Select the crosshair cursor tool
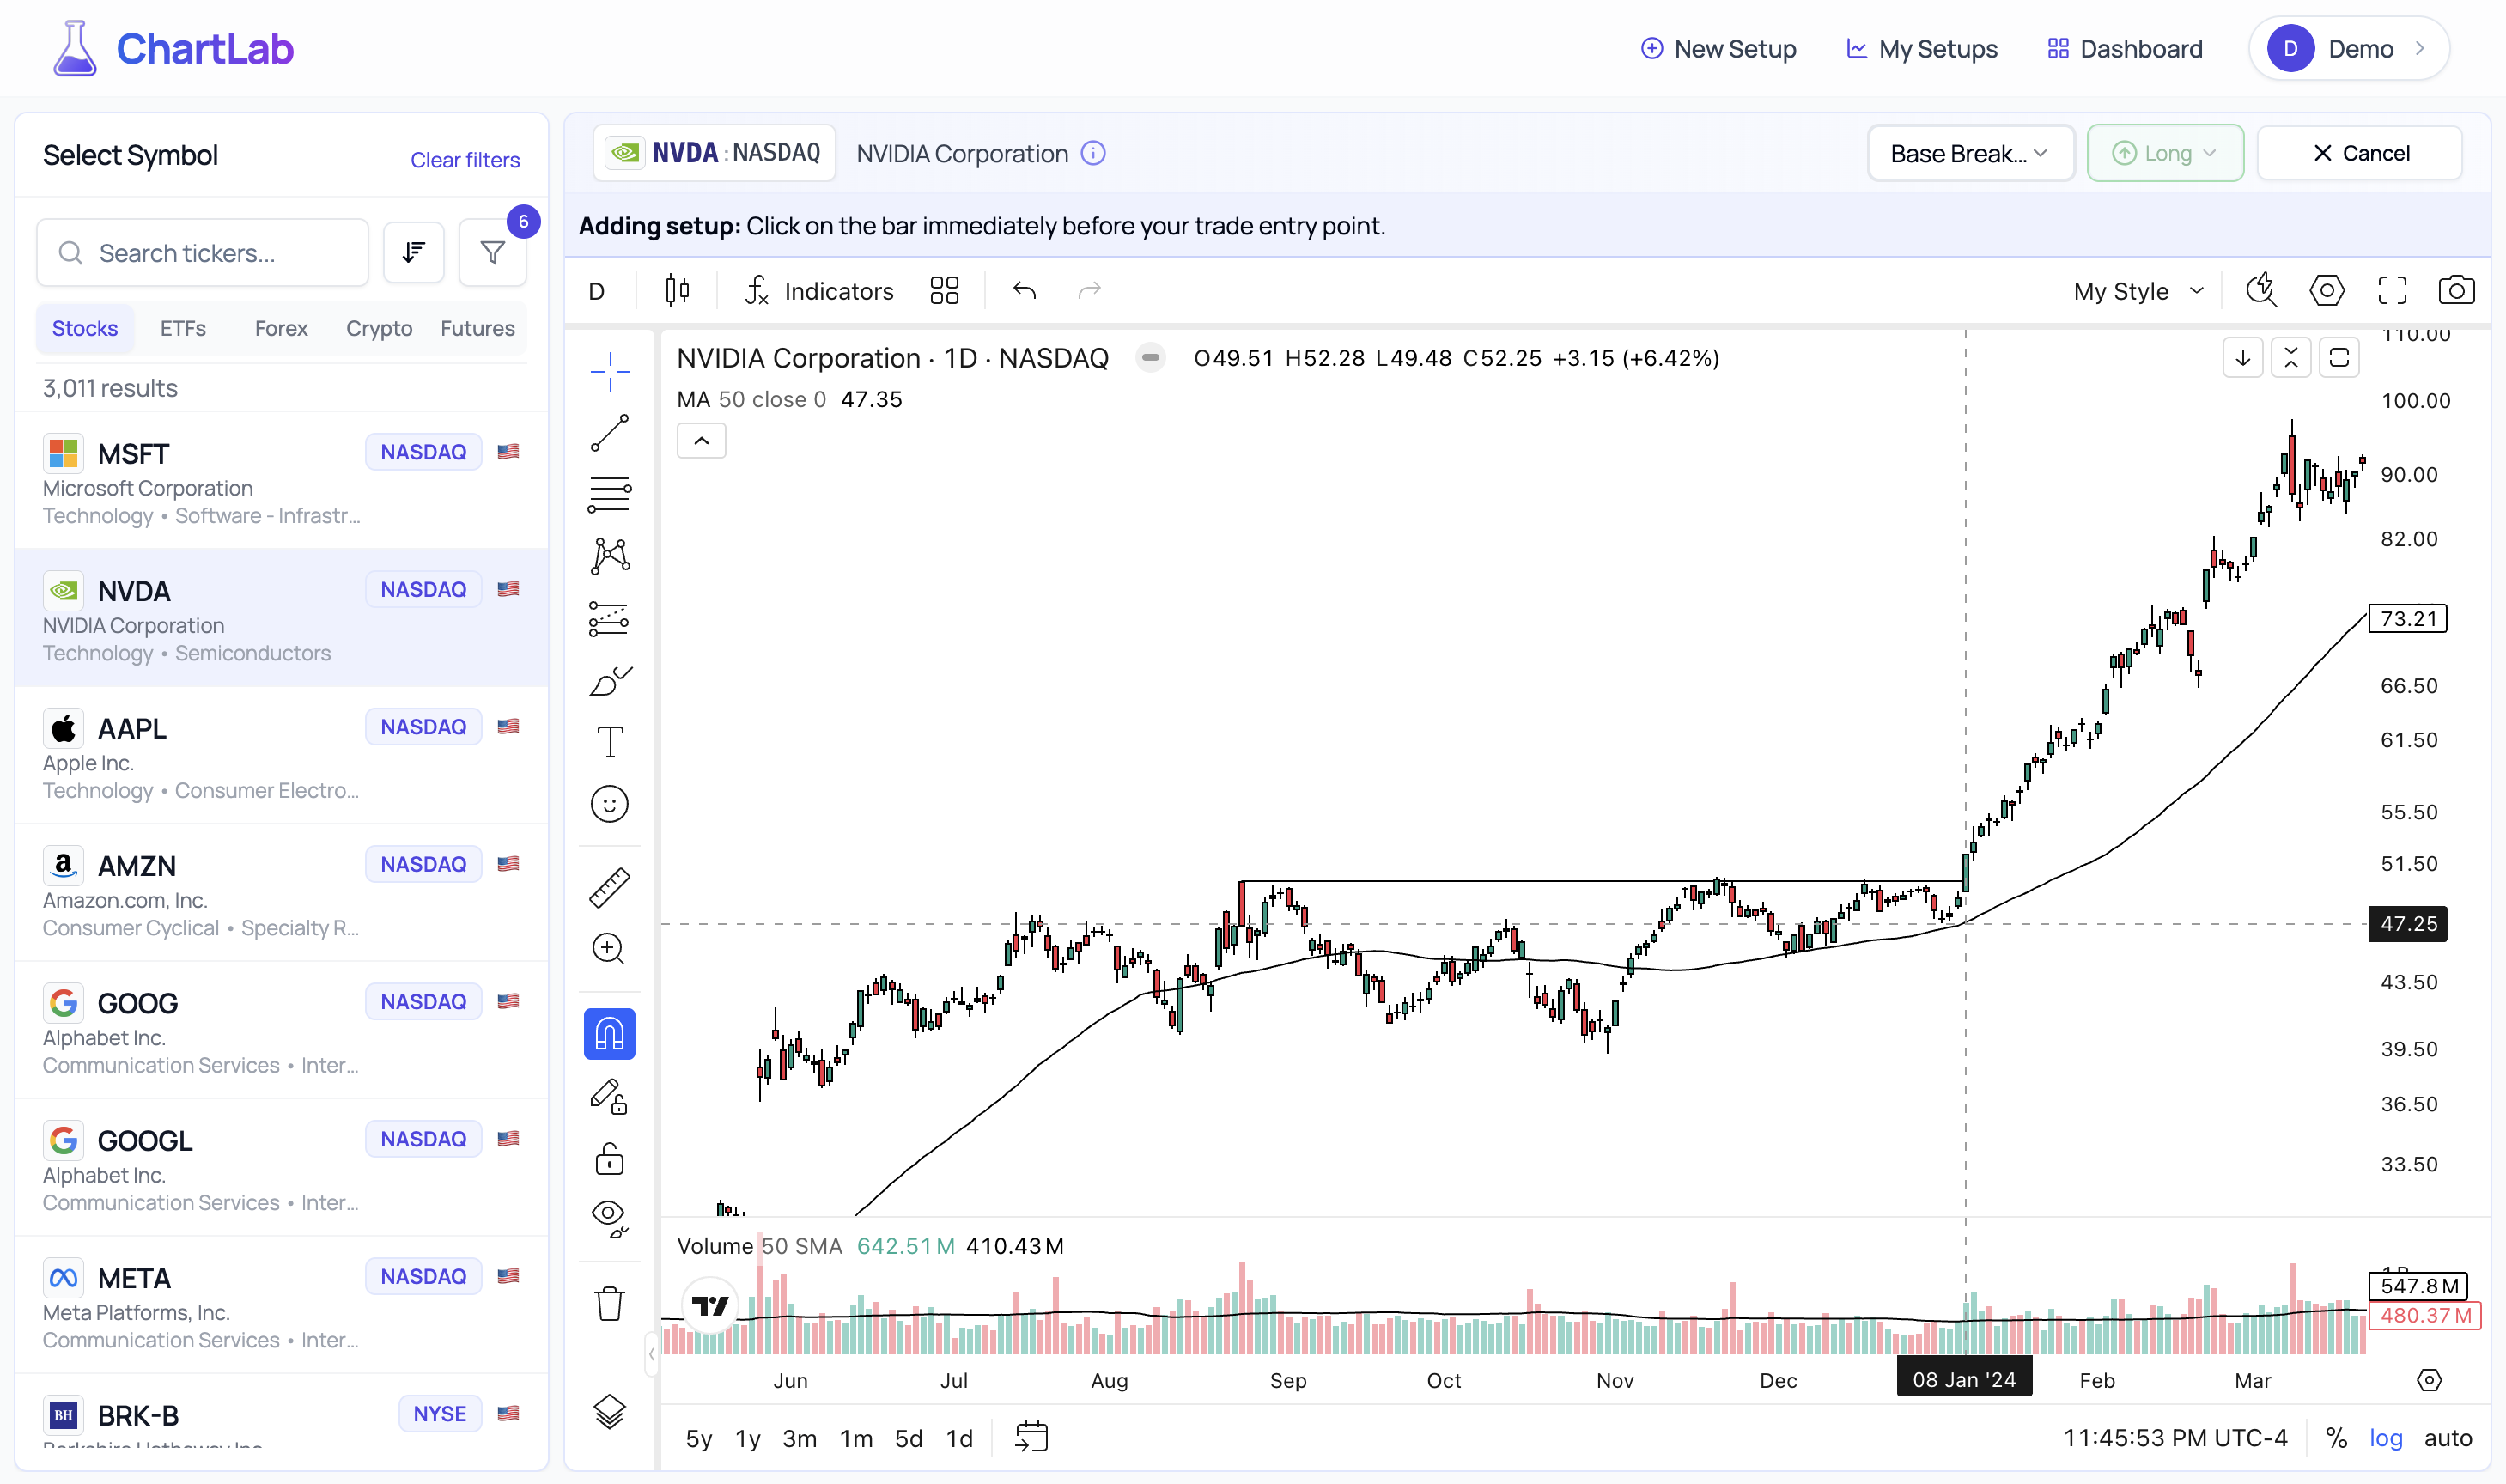2506x1484 pixels. (609, 372)
